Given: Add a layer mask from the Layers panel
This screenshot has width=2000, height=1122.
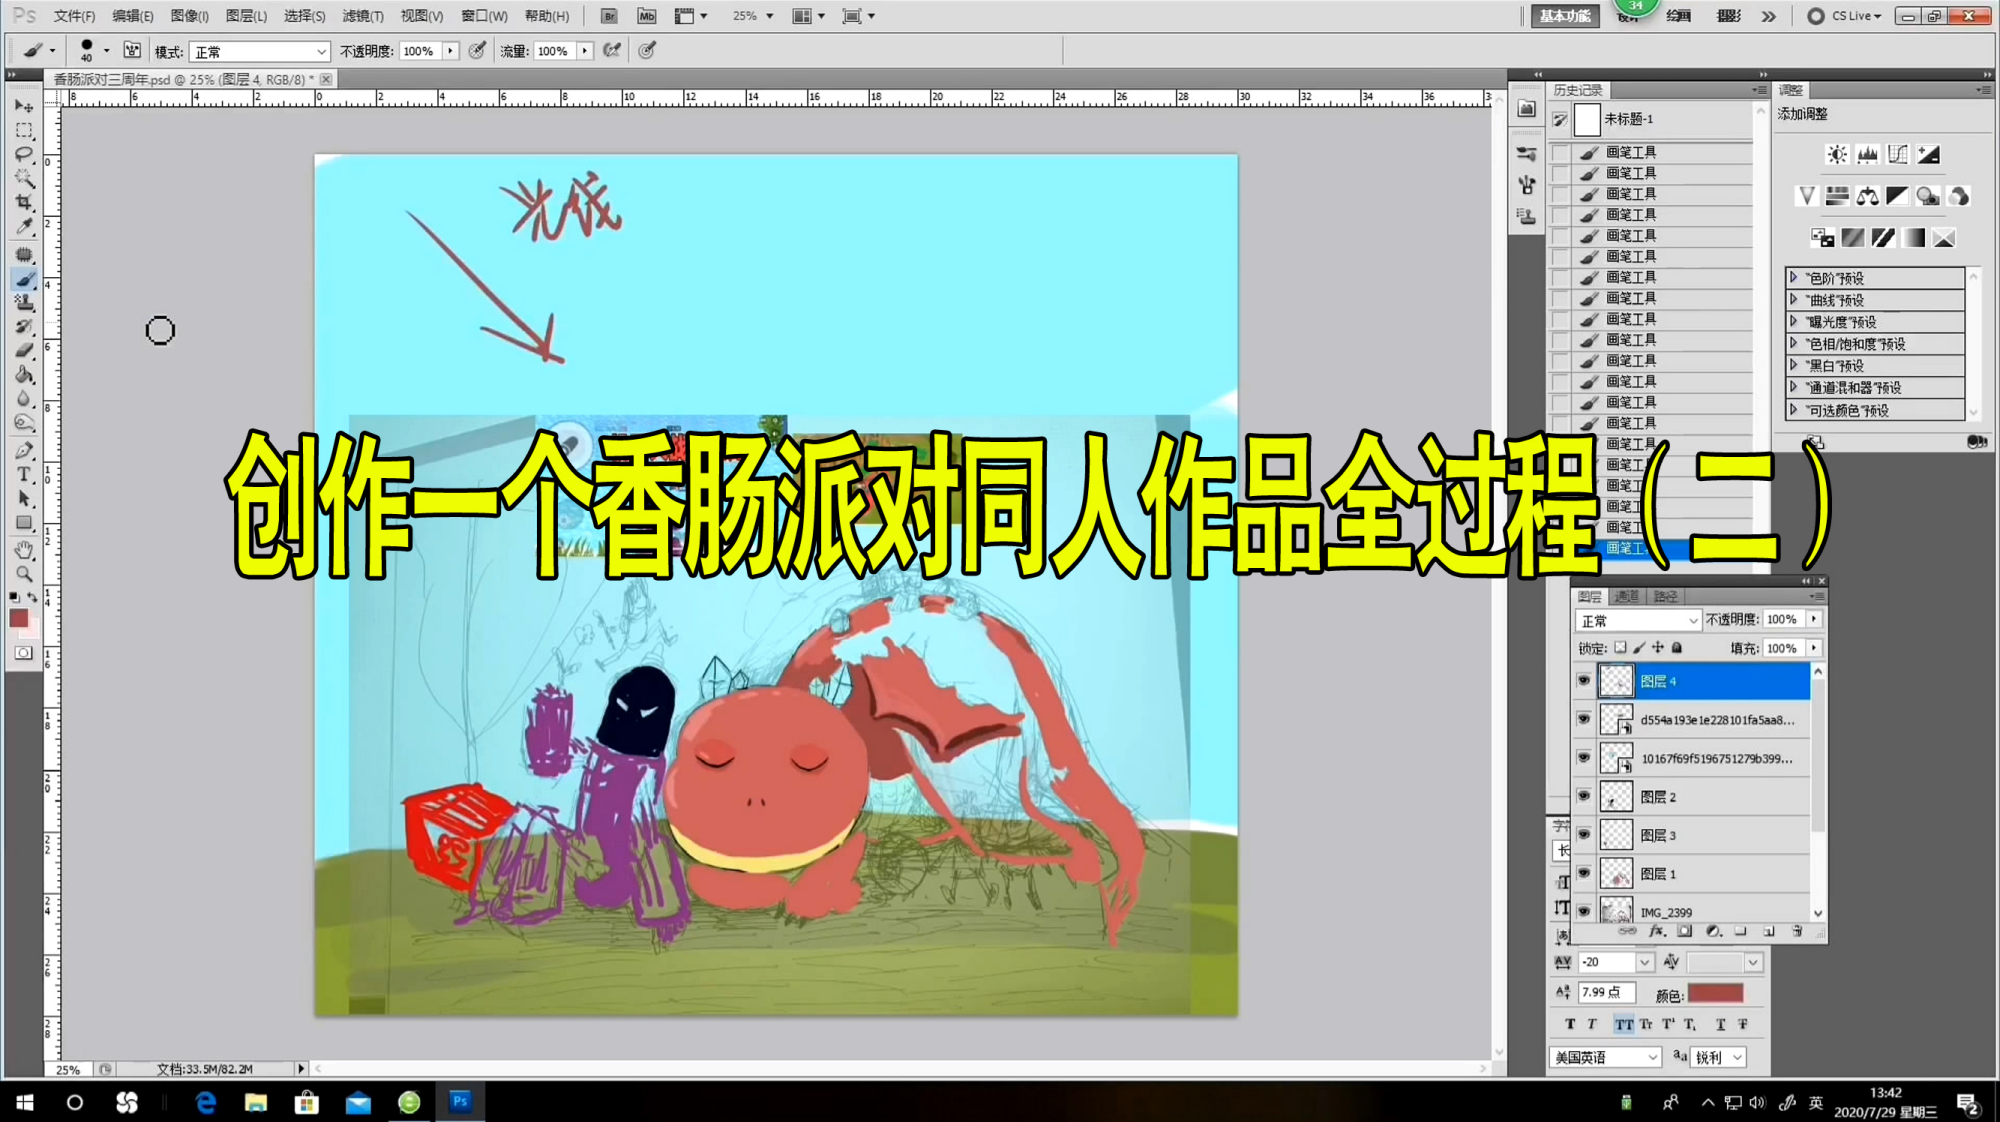Looking at the screenshot, I should [1685, 931].
